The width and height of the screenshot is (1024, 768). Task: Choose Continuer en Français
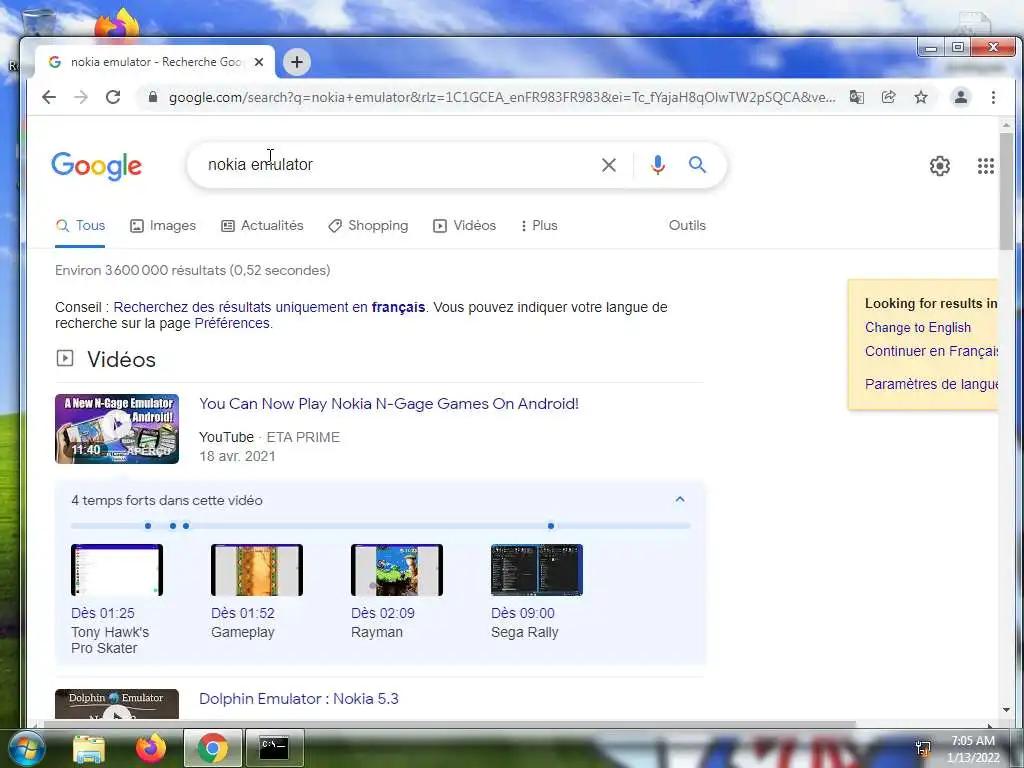[931, 351]
